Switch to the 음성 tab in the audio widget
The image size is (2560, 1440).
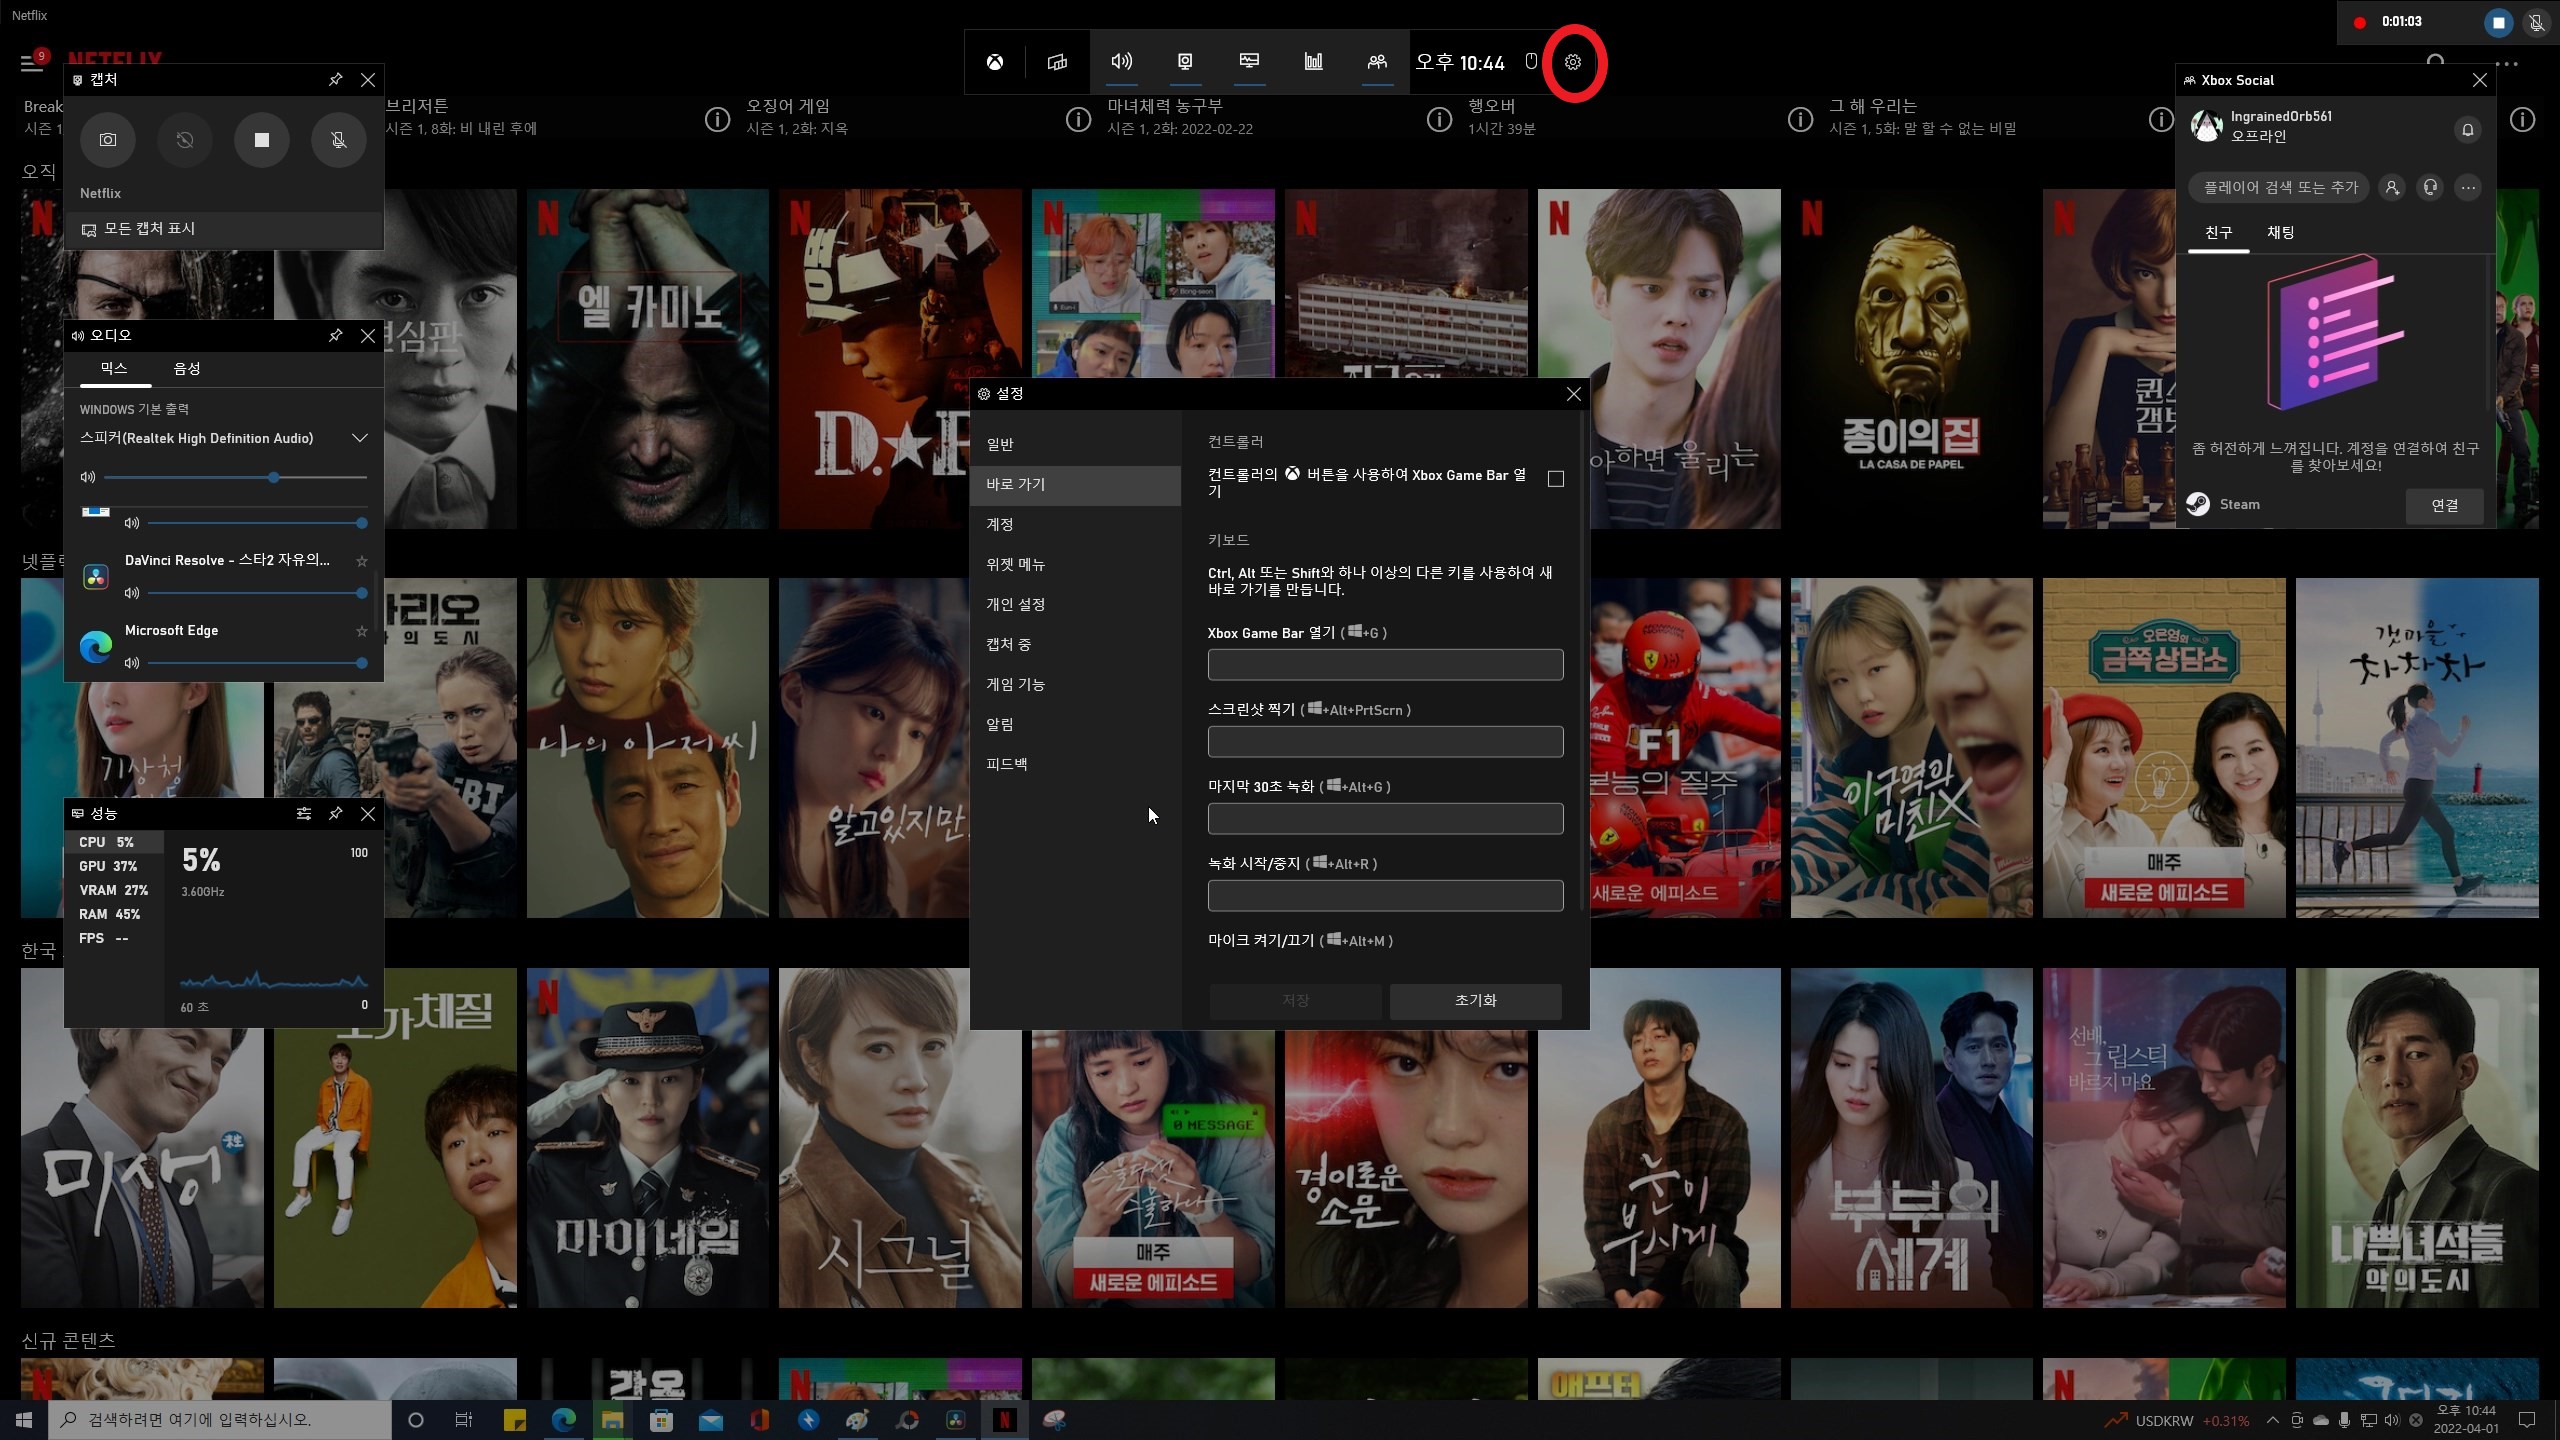187,369
